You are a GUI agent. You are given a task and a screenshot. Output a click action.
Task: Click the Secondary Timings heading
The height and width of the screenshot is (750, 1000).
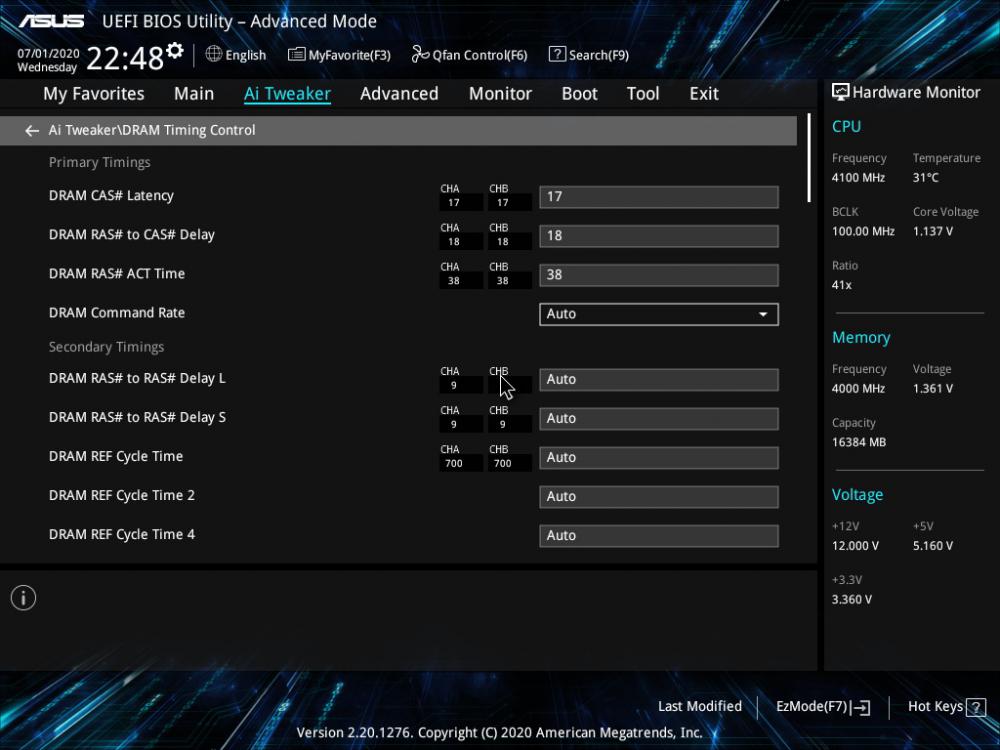[x=107, y=347]
